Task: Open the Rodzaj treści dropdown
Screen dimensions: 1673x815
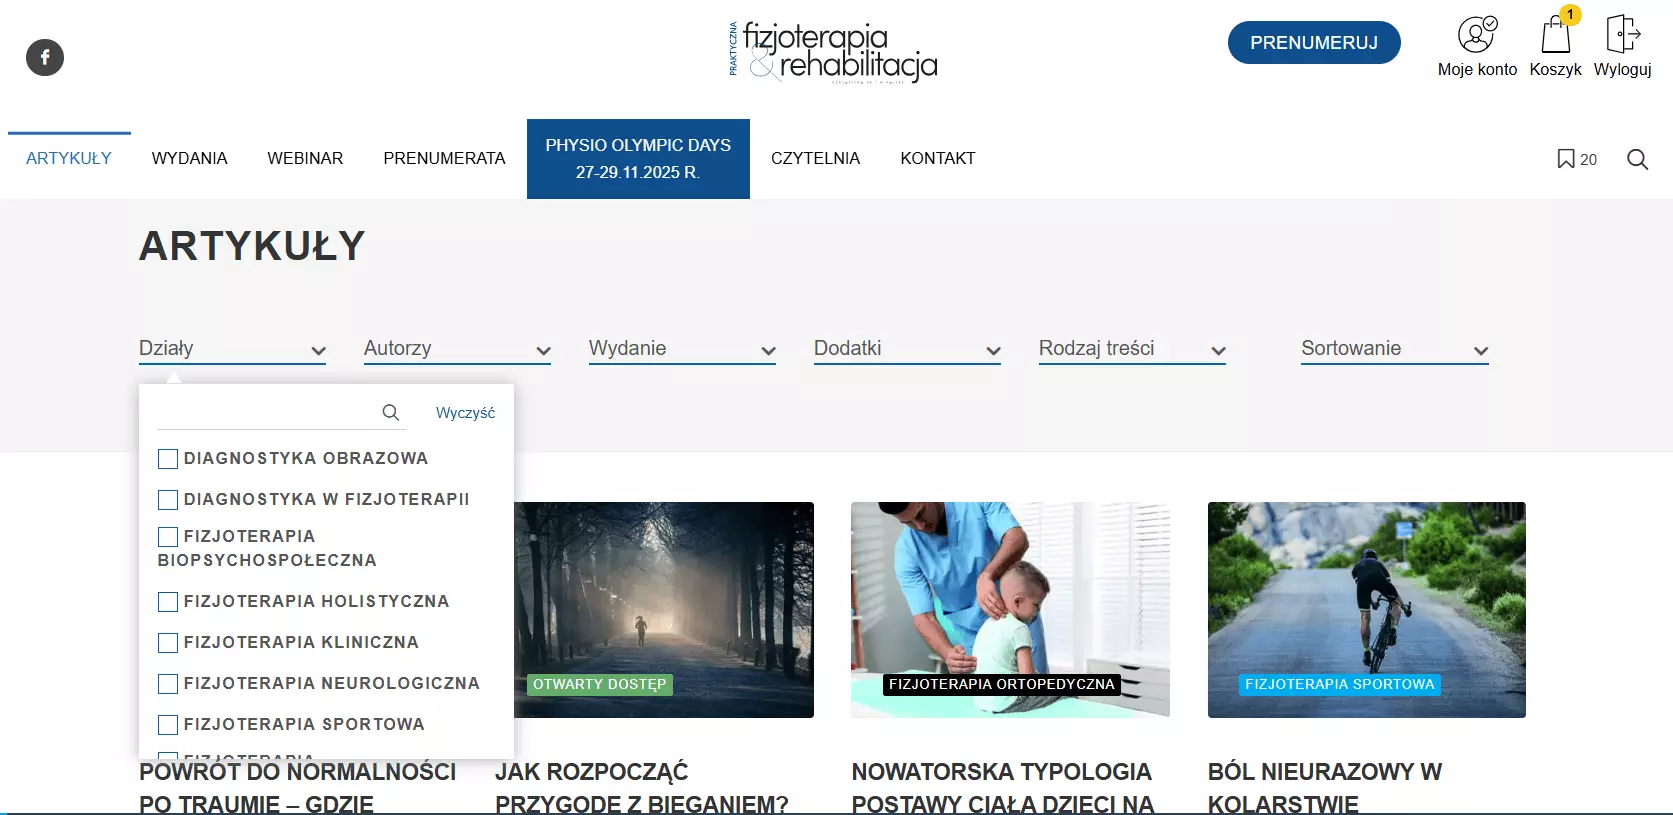Action: click(x=1132, y=349)
